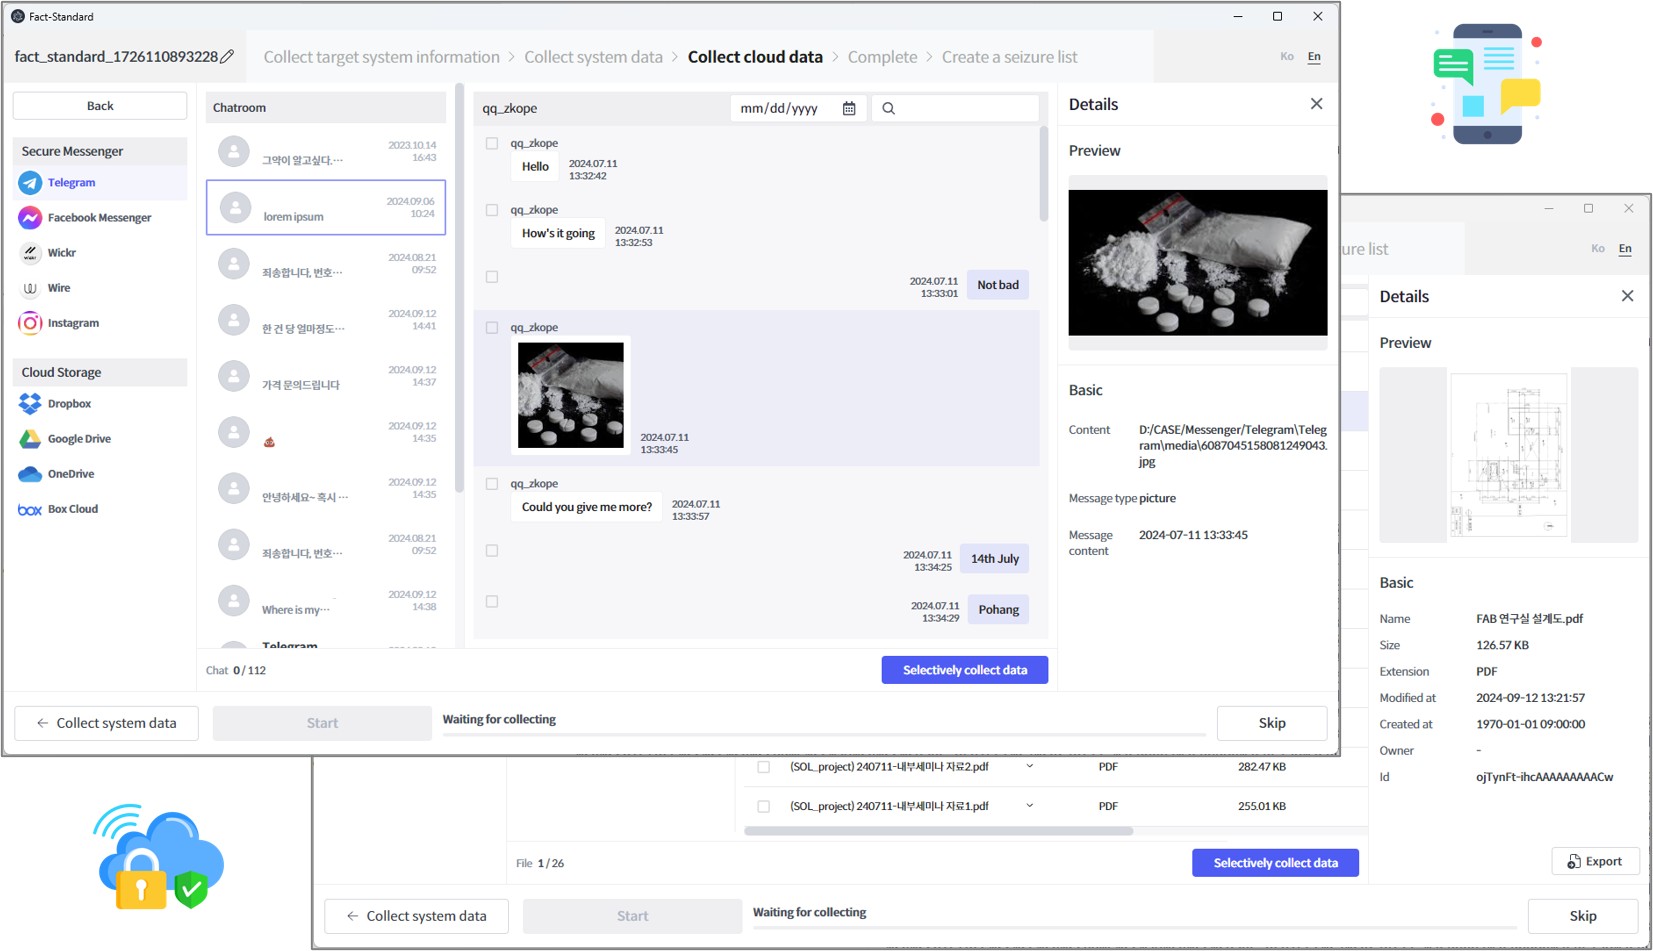Select OneDrive cloud storage
The image size is (1653, 951).
point(100,474)
